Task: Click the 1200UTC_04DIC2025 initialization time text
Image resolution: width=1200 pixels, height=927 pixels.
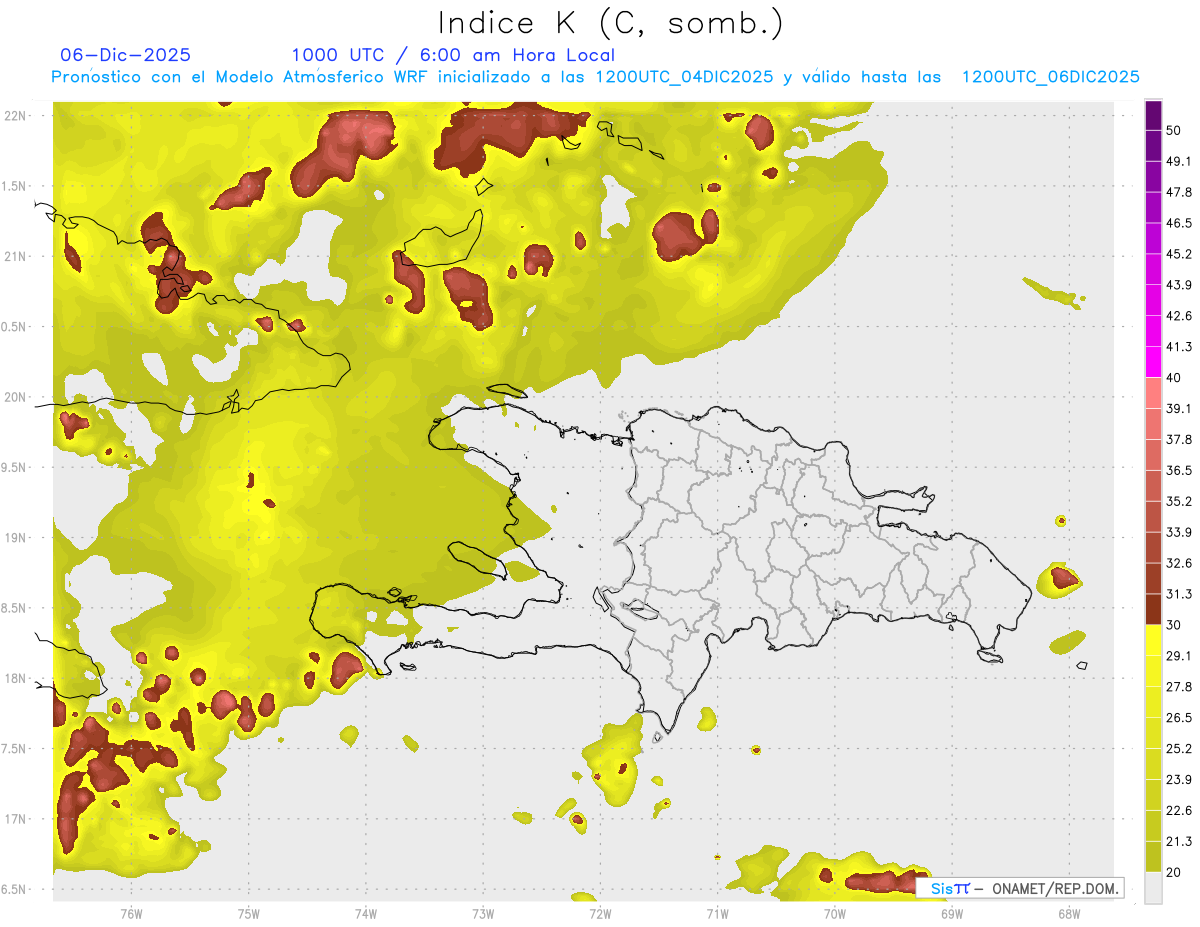Action: pyautogui.click(x=684, y=77)
